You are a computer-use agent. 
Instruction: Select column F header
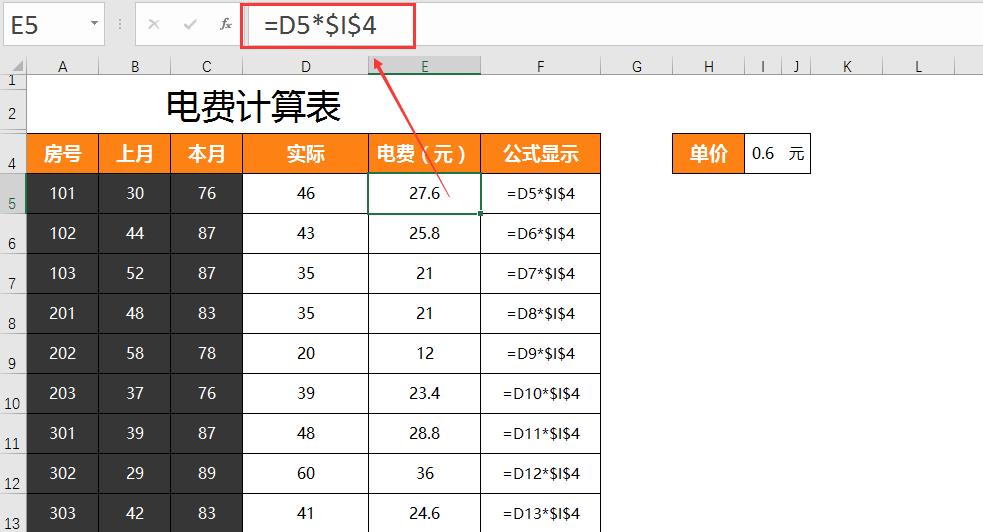click(541, 66)
